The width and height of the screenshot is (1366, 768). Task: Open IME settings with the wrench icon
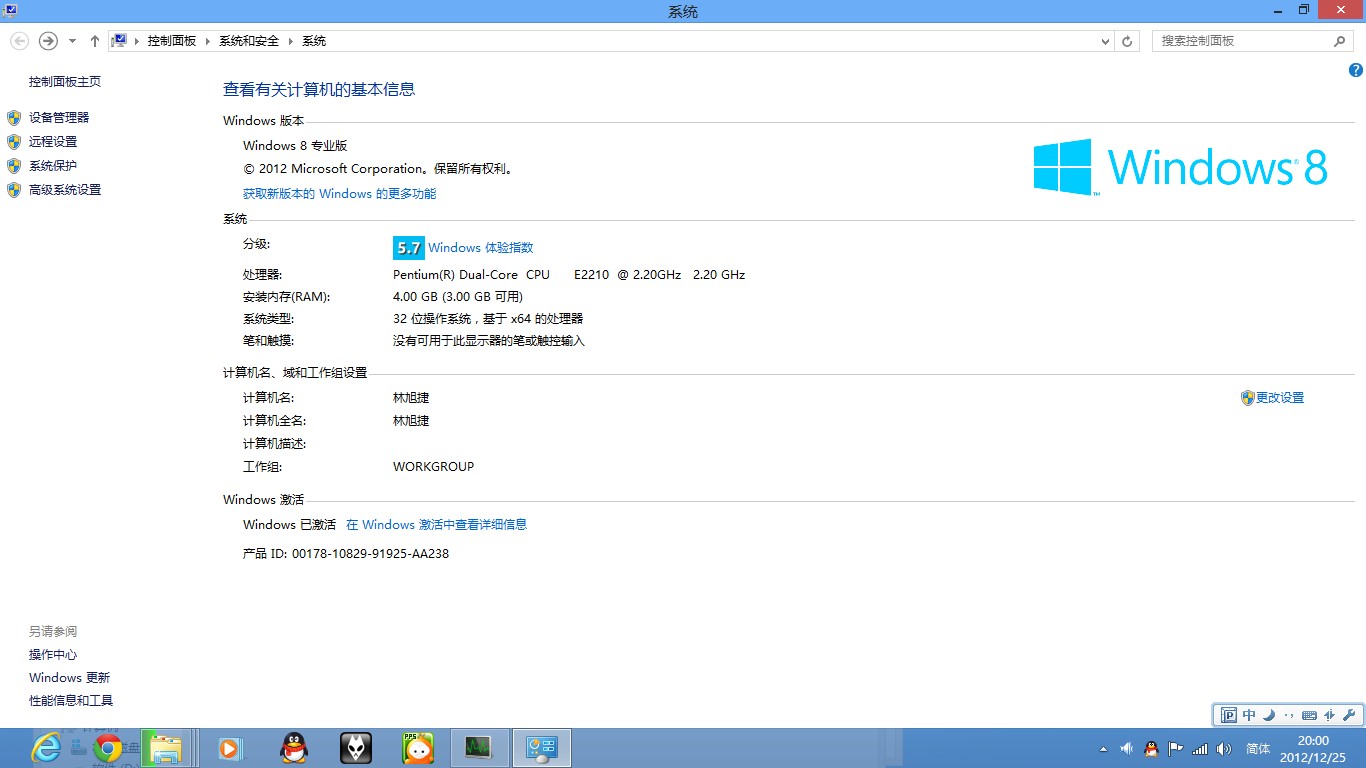point(1348,716)
